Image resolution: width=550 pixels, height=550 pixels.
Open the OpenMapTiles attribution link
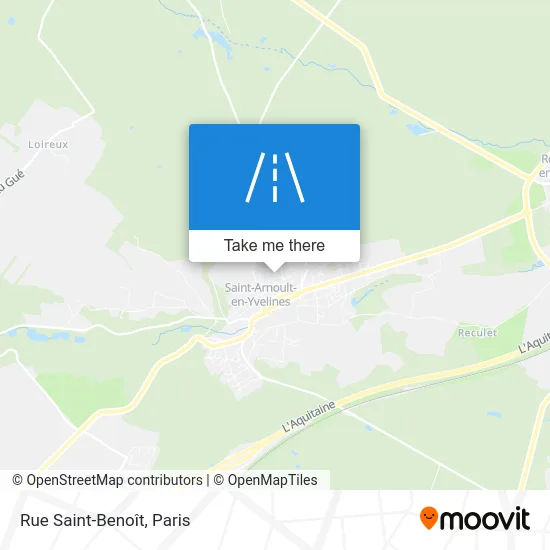pos(273,480)
